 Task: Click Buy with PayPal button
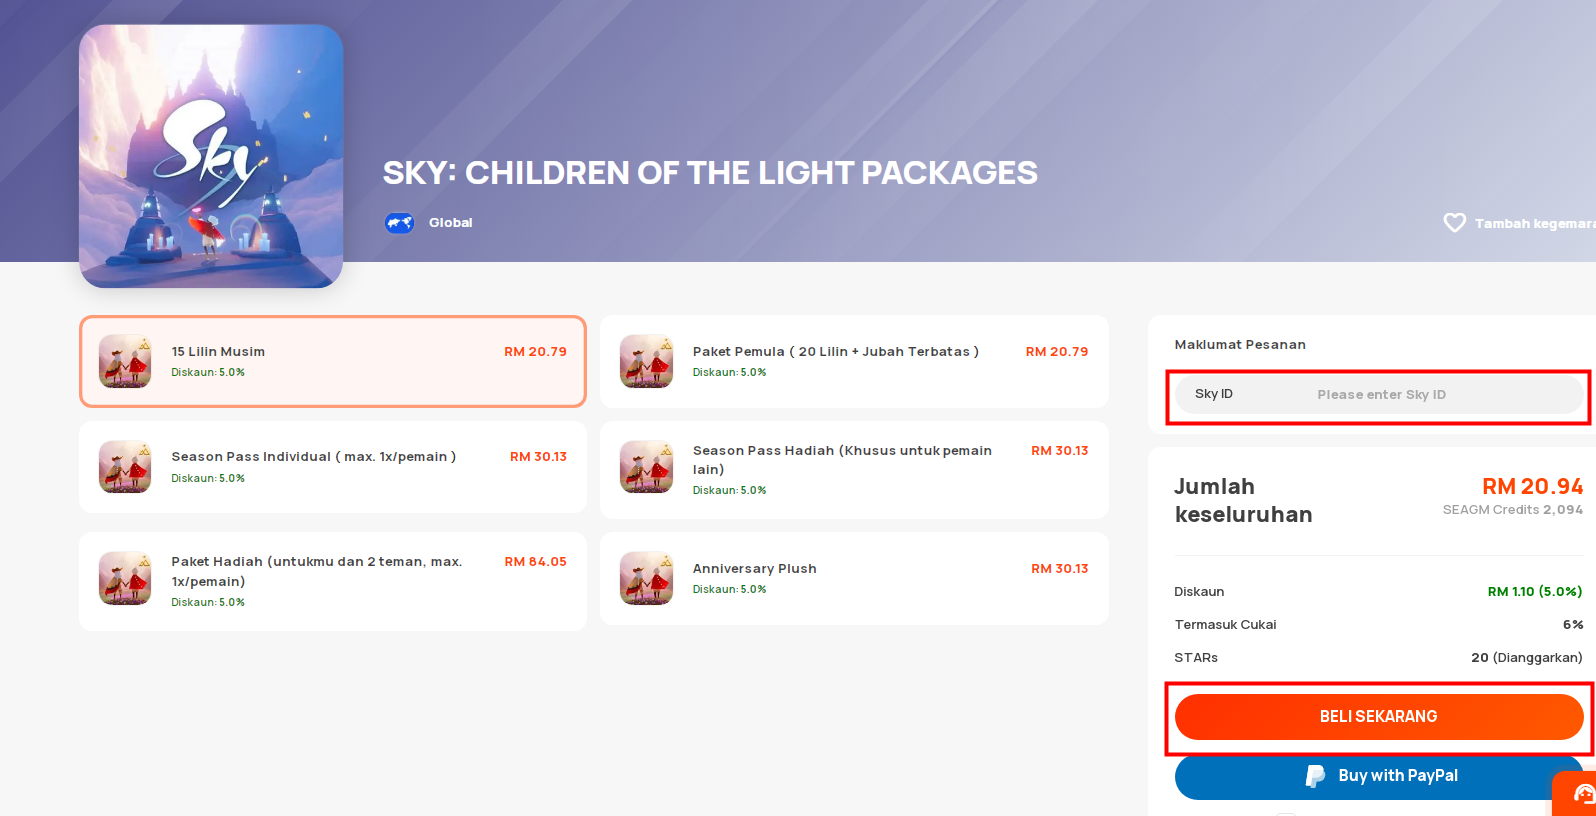point(1378,776)
